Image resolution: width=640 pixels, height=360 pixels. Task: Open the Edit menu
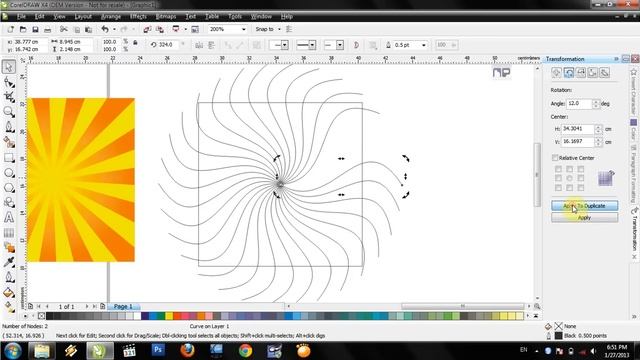click(x=39, y=17)
